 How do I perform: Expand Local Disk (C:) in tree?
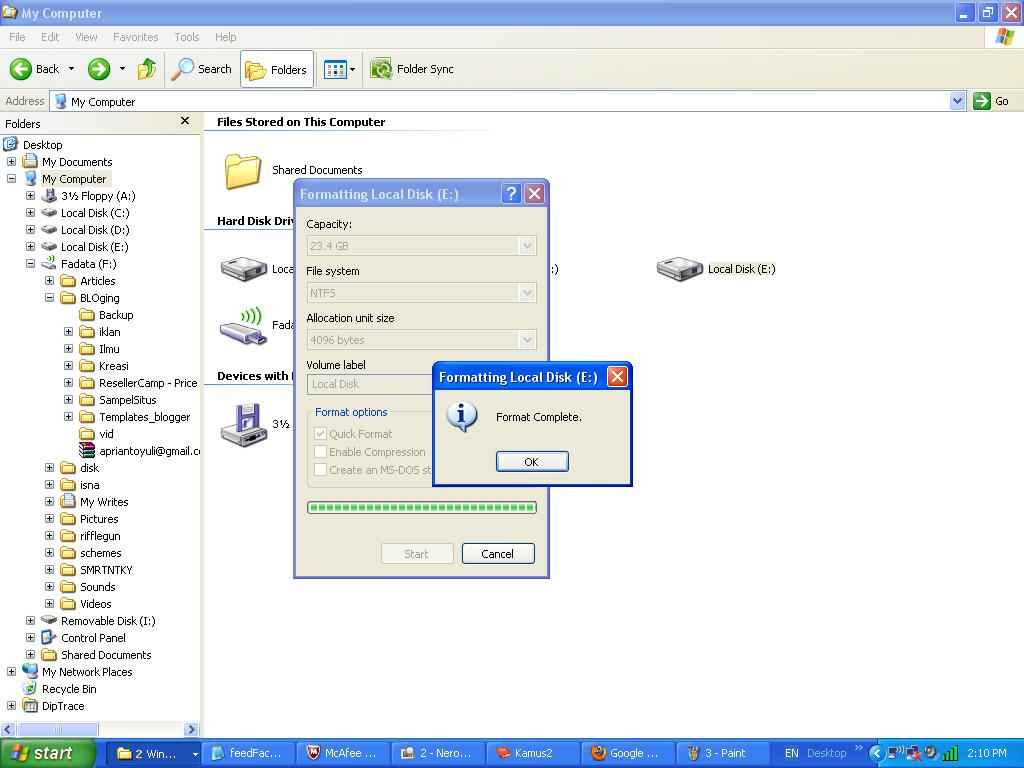(30, 212)
